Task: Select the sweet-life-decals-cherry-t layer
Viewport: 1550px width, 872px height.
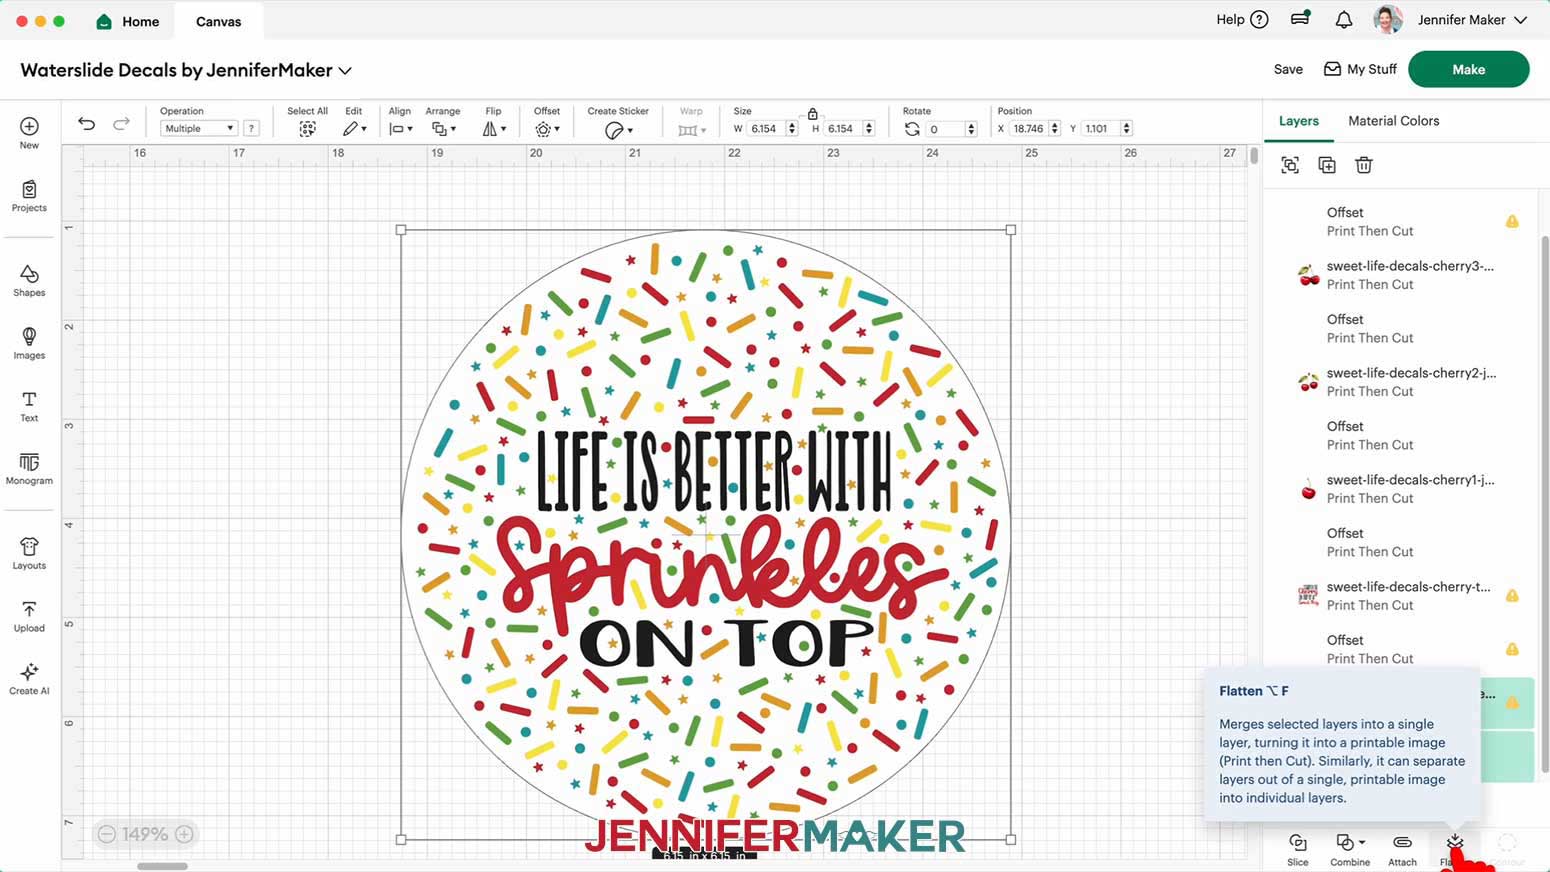Action: point(1400,596)
